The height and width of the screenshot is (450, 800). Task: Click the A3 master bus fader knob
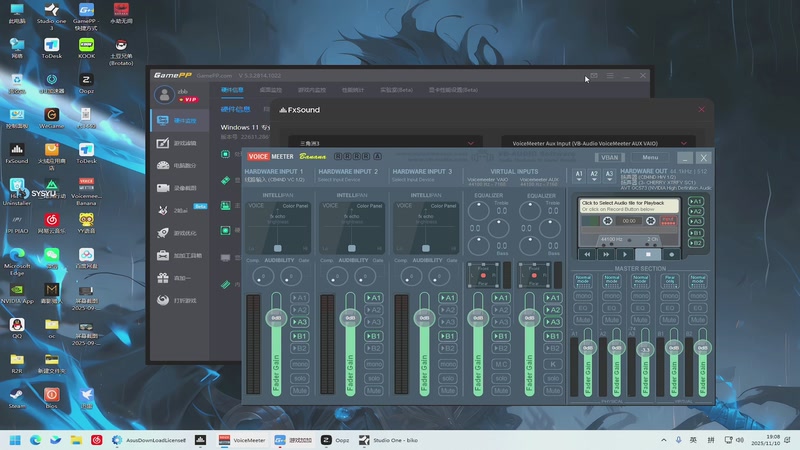pos(645,349)
